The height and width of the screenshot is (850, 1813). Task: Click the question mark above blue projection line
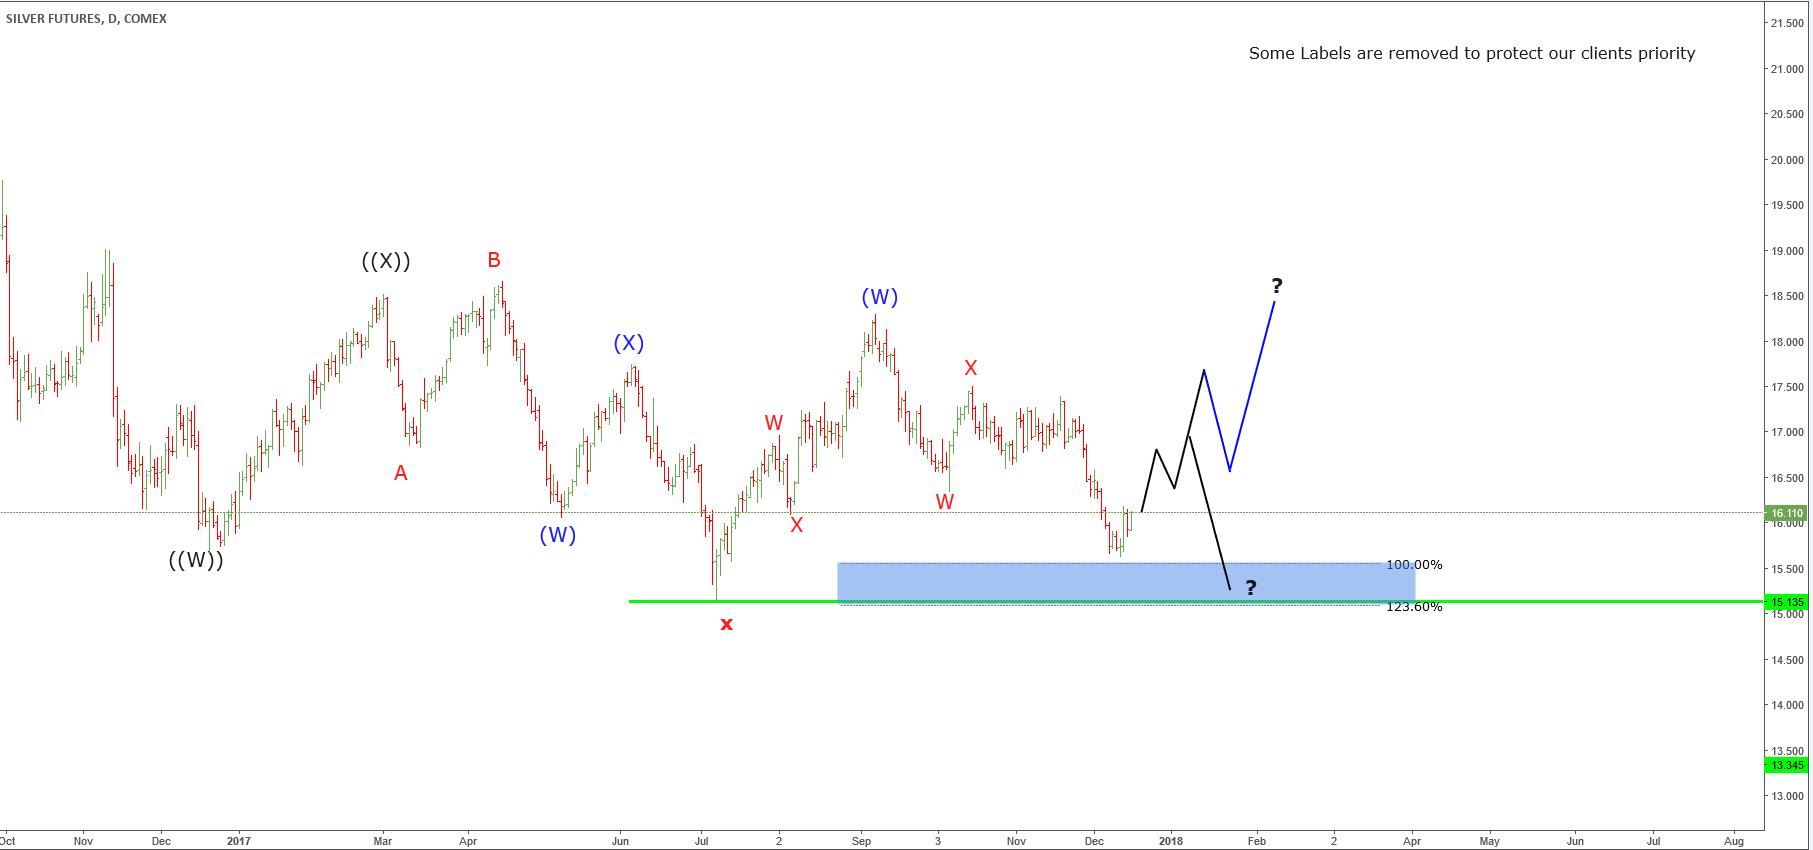tap(1277, 286)
